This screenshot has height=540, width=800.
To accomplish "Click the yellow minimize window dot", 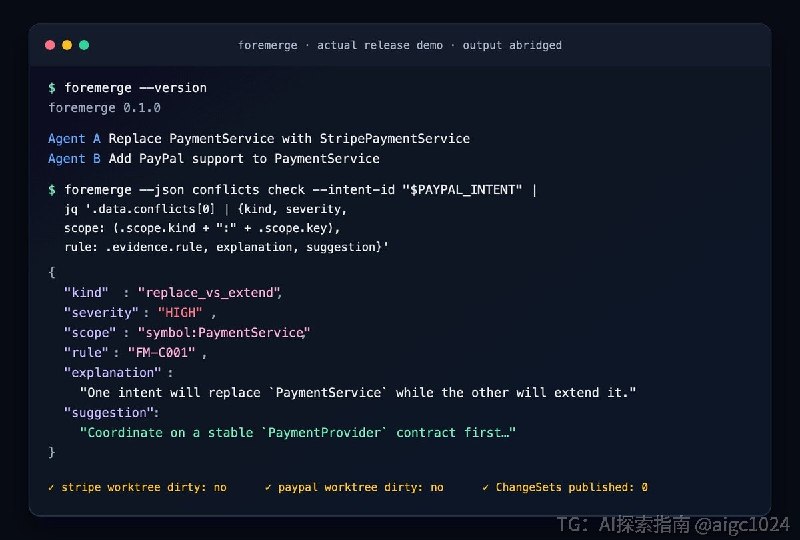I will click(x=67, y=45).
